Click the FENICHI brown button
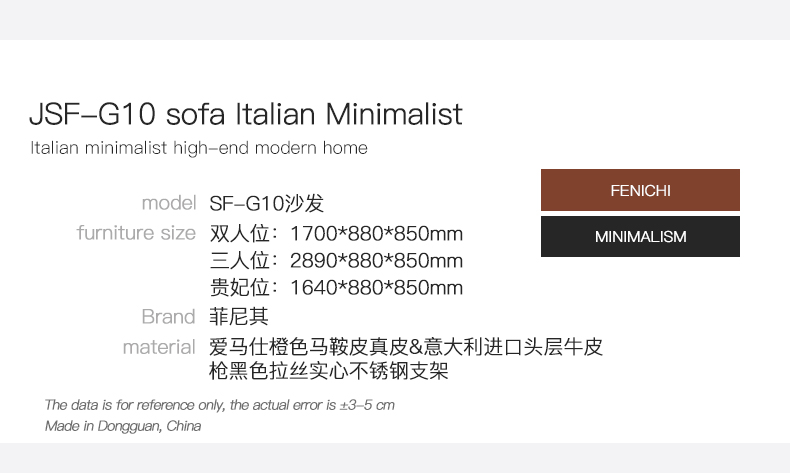The image size is (790, 473). (x=640, y=190)
